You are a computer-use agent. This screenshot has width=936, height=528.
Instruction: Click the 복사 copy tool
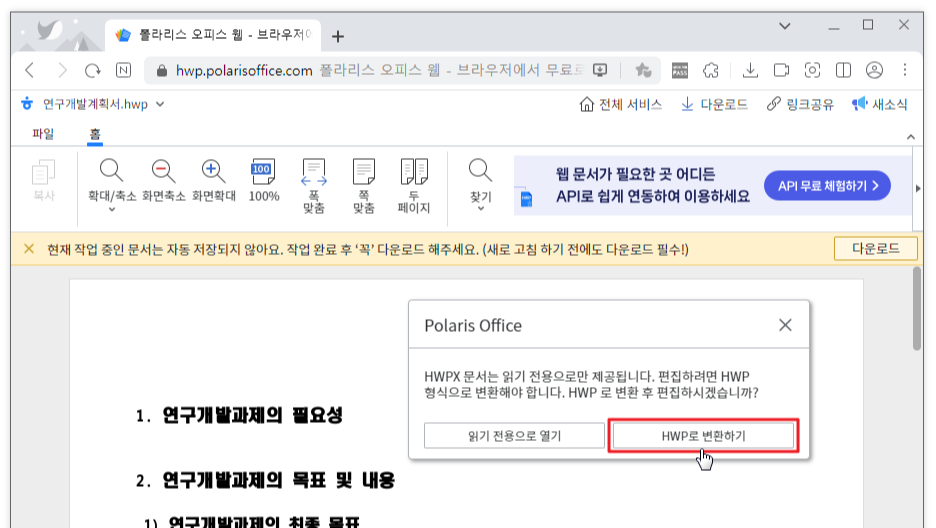[44, 180]
